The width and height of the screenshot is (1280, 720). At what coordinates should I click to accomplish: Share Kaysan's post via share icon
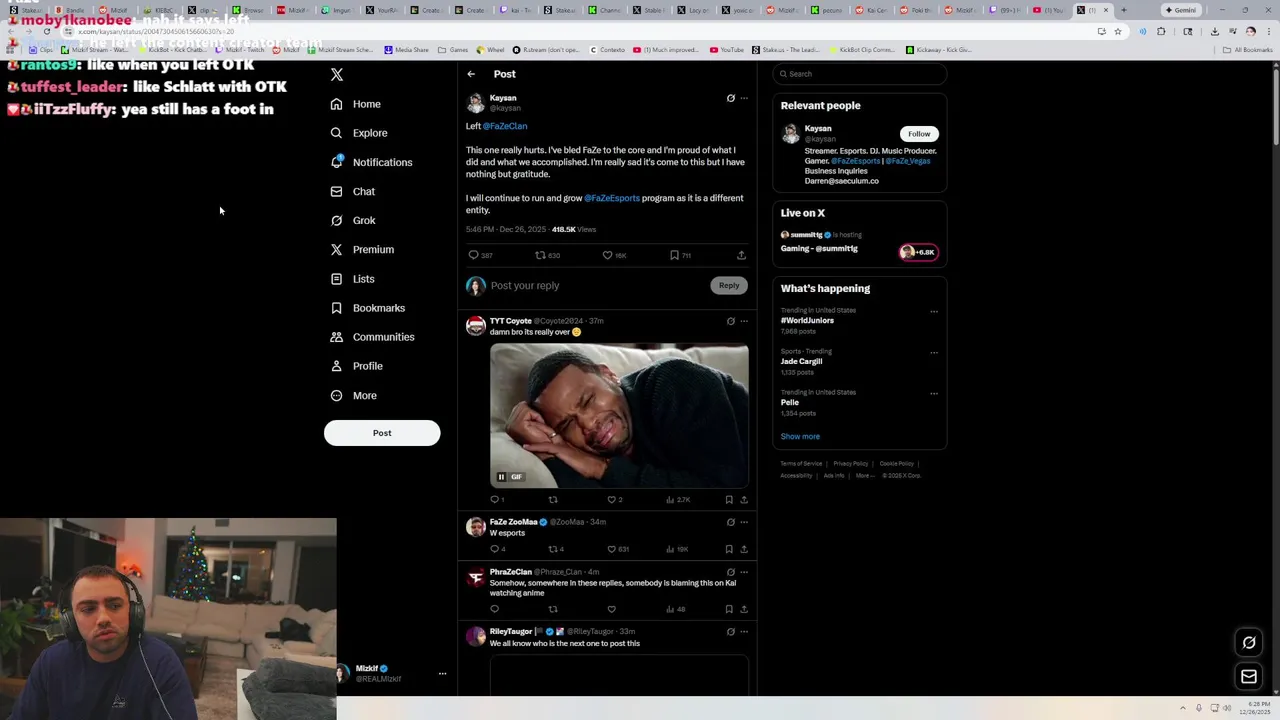(x=741, y=255)
